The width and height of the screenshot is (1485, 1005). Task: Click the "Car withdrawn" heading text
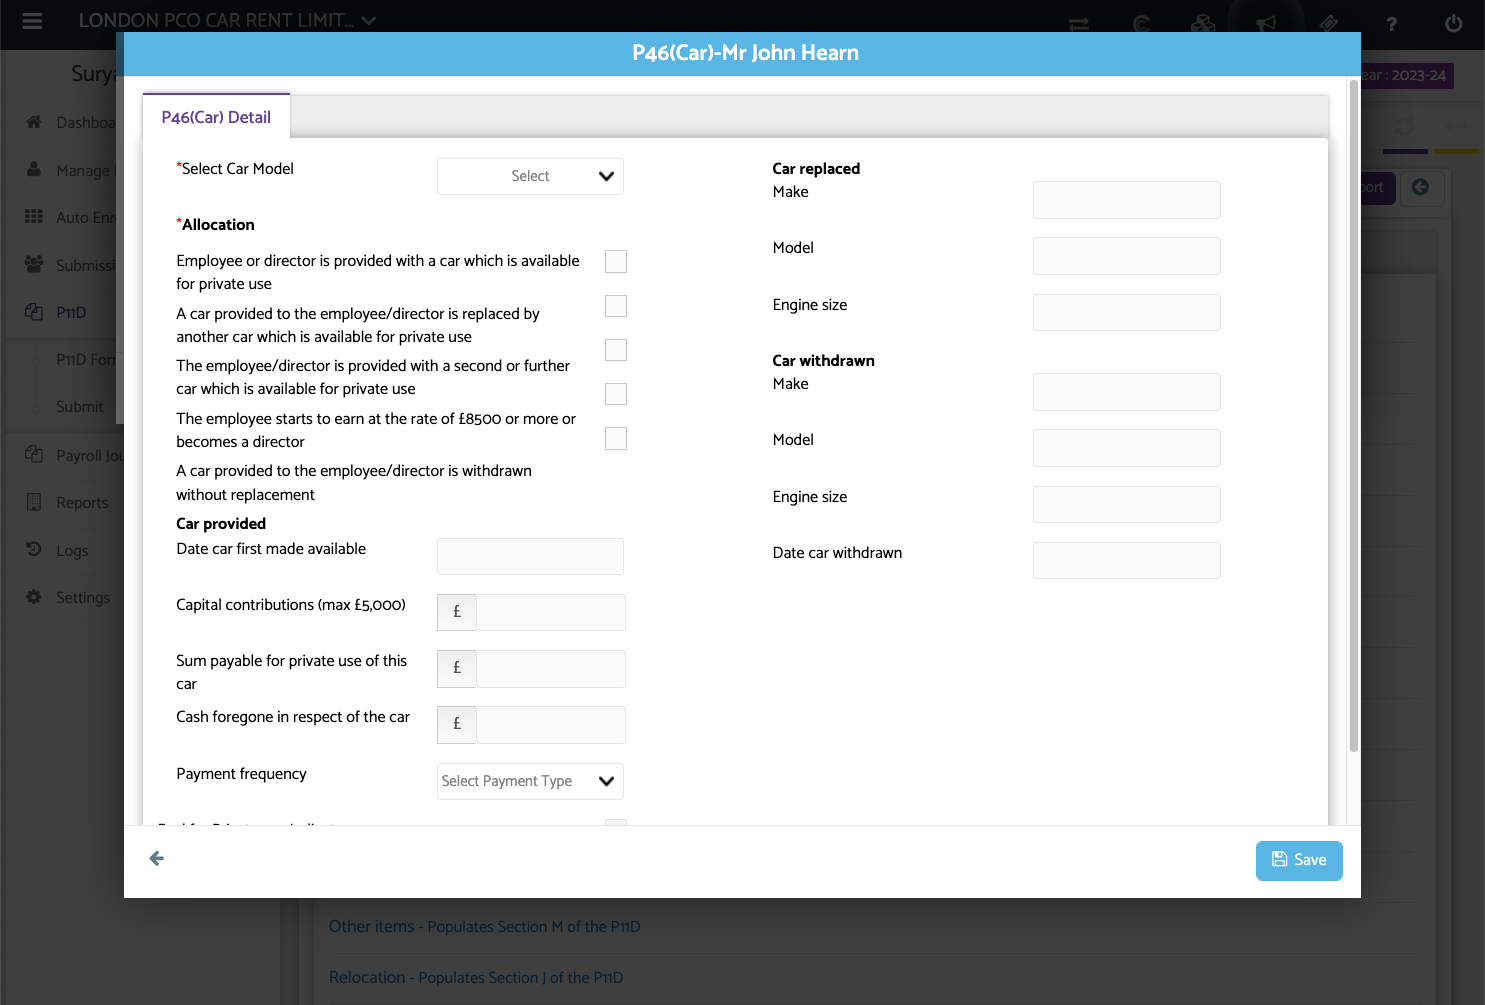pyautogui.click(x=823, y=361)
